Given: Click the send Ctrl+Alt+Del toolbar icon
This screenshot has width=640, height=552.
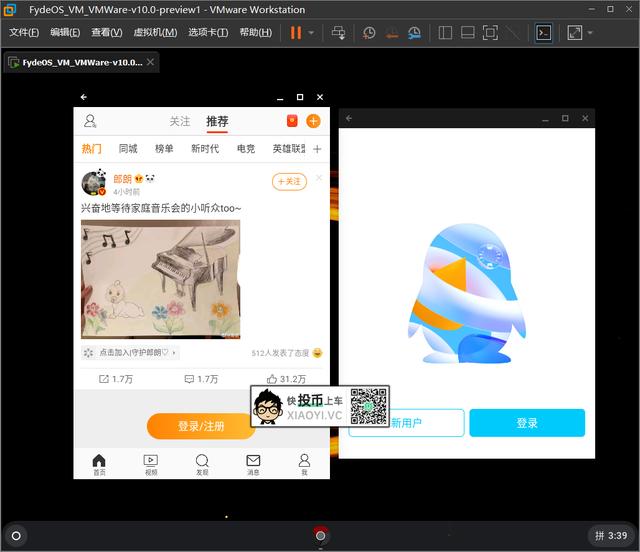Looking at the screenshot, I should click(338, 33).
